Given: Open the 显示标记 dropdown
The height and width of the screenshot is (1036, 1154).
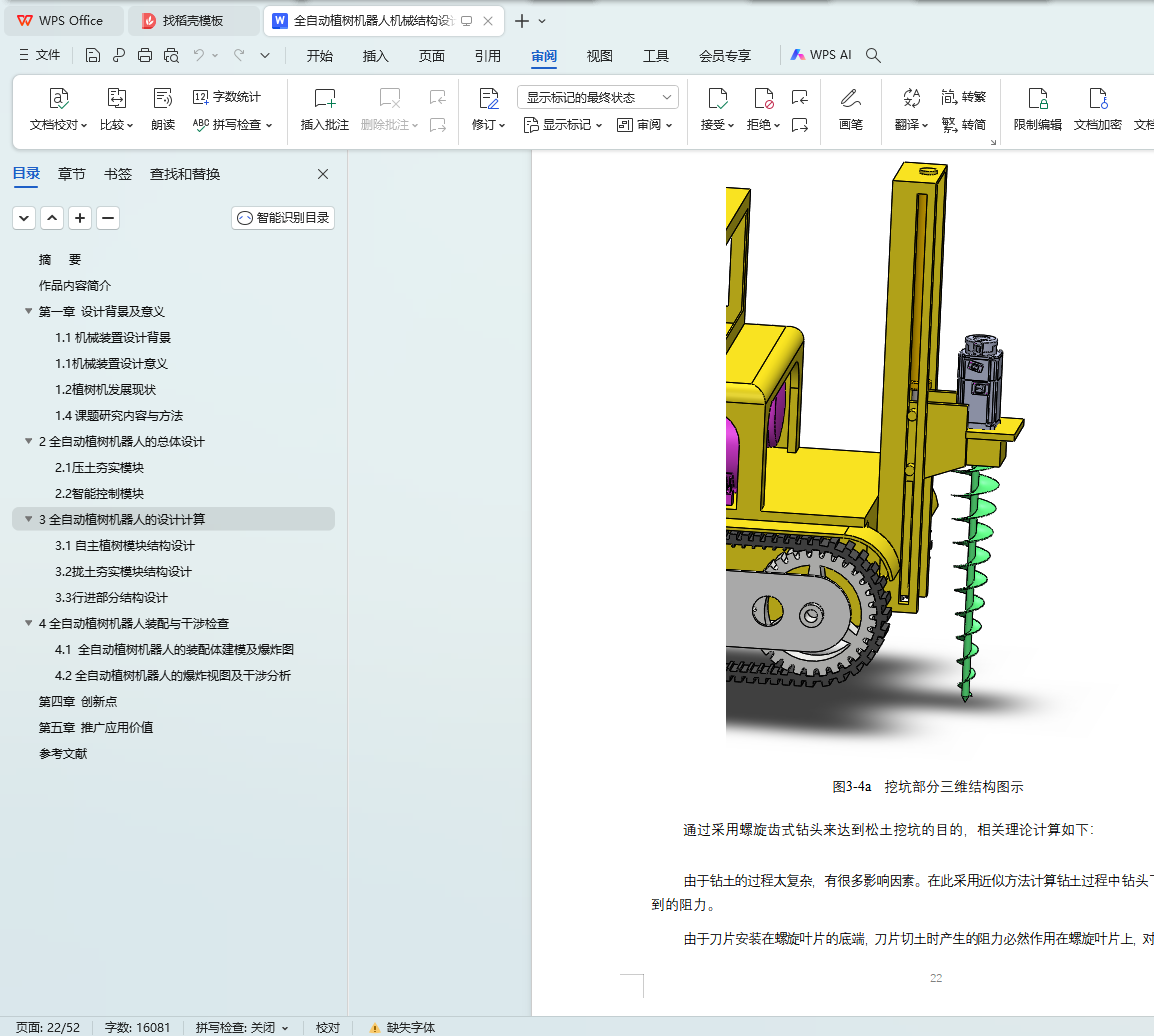Looking at the screenshot, I should click(x=563, y=125).
